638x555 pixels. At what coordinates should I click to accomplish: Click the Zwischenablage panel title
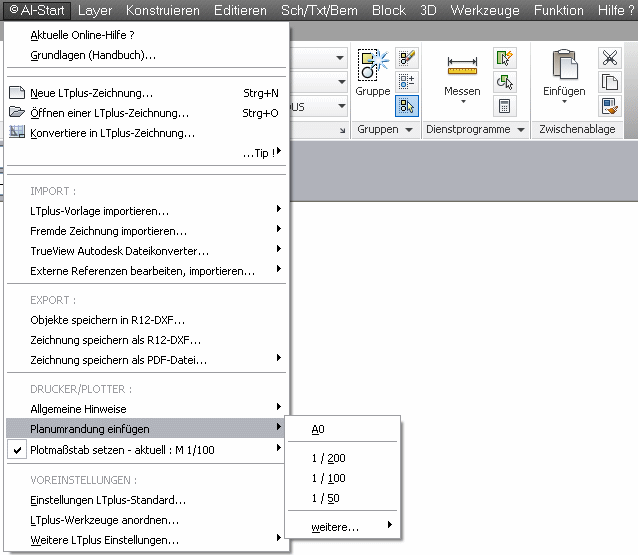(577, 129)
